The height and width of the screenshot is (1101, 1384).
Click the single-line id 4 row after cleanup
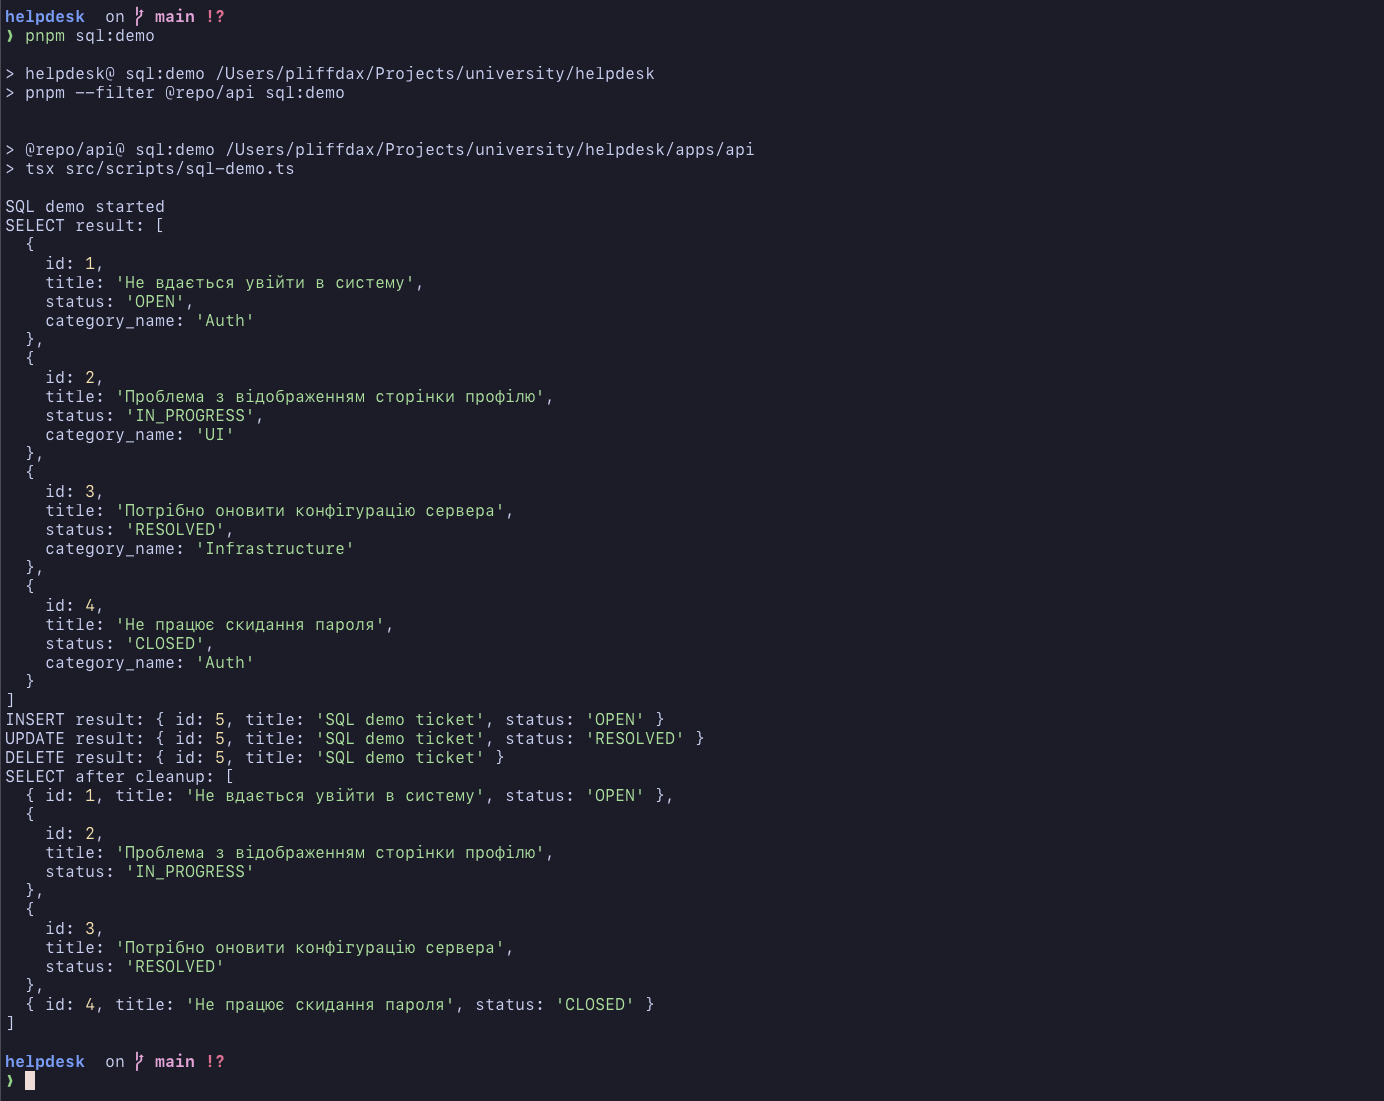[x=340, y=1005]
